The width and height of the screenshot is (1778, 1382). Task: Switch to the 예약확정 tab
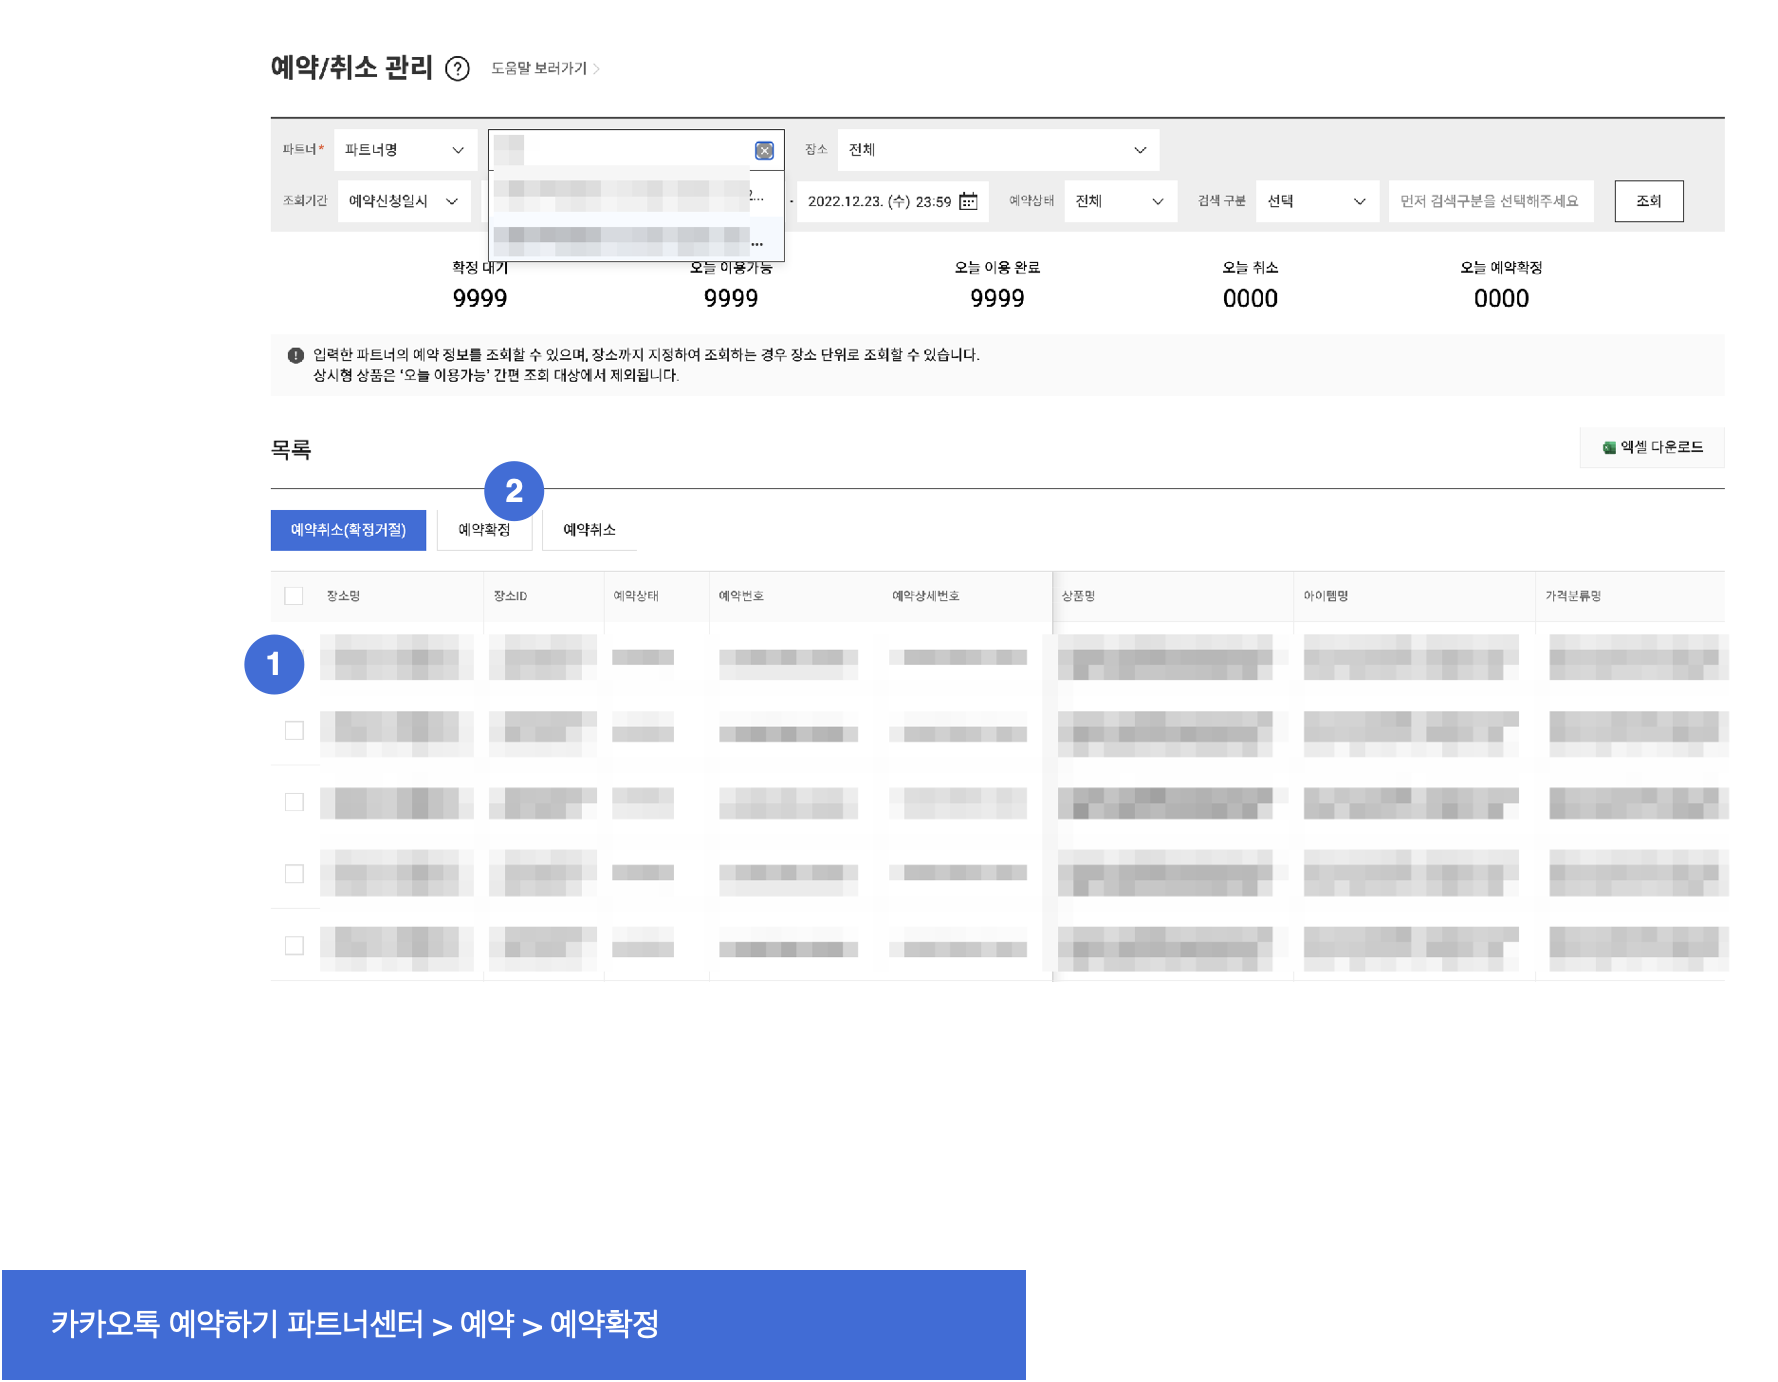(x=484, y=530)
